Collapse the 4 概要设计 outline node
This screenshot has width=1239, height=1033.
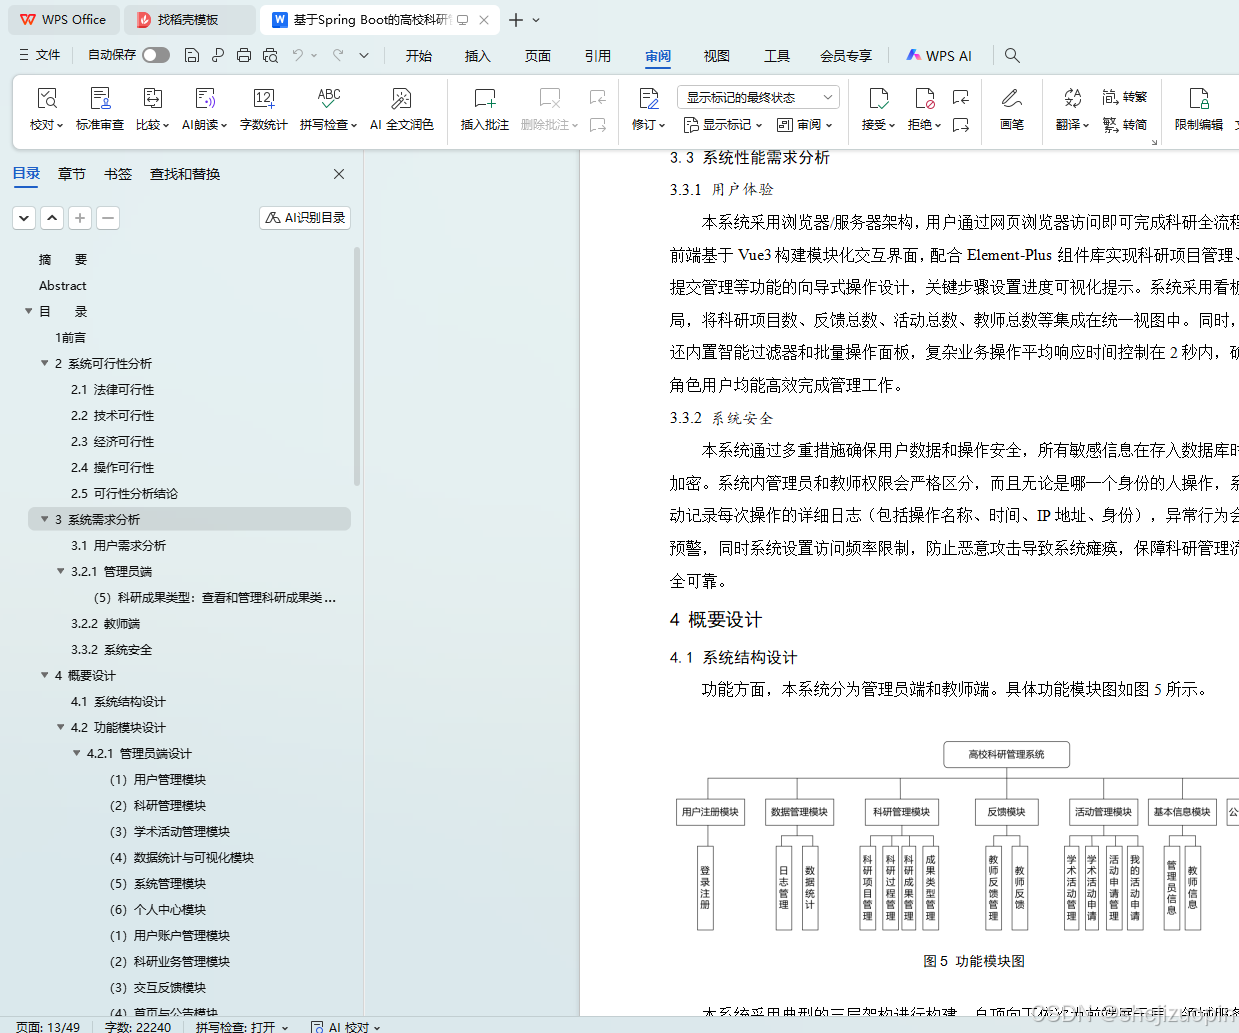pos(45,675)
